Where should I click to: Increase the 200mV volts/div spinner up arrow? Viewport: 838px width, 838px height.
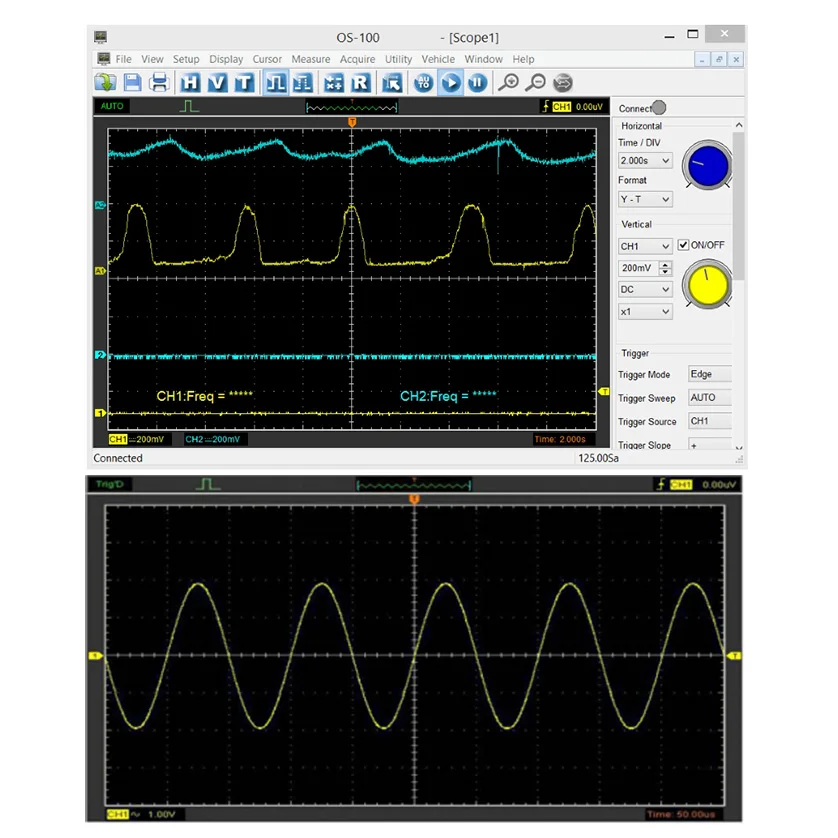[665, 265]
